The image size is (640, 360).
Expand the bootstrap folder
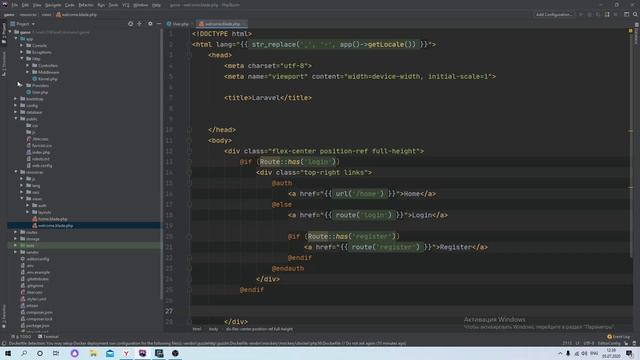(16, 99)
